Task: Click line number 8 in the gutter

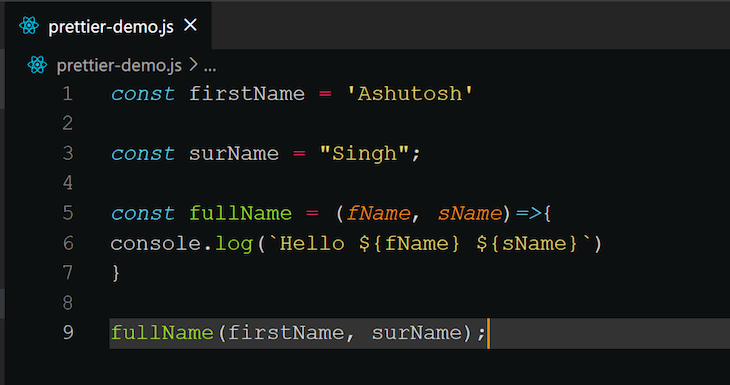Action: (68, 303)
